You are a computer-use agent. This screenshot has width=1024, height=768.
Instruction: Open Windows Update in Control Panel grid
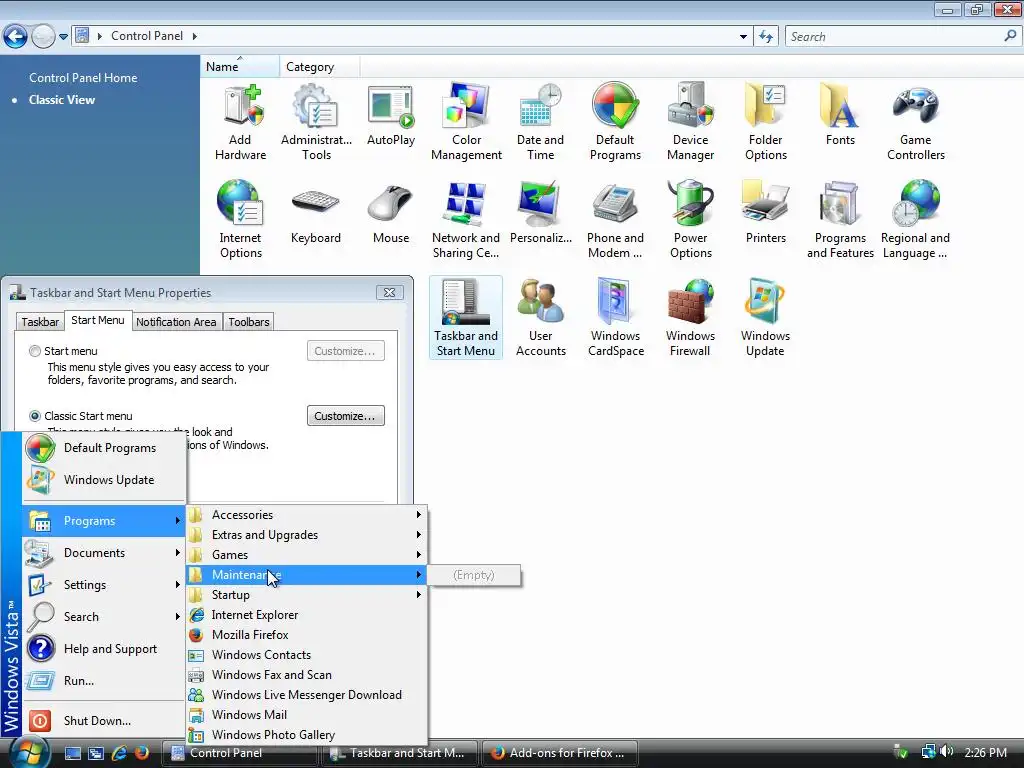765,319
